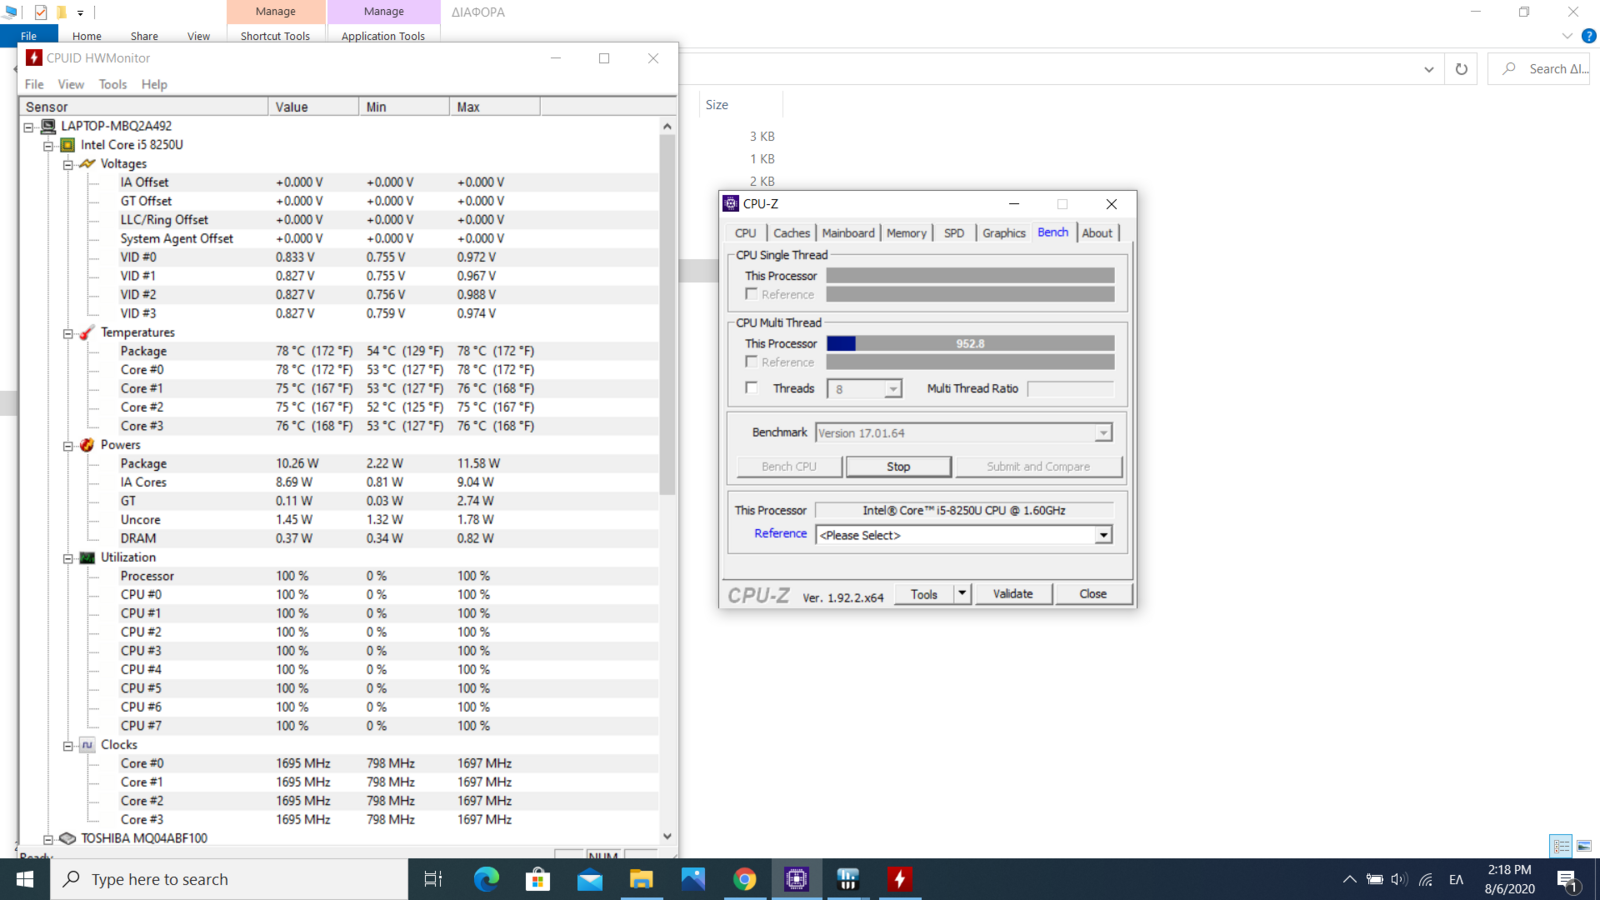Click the Powers flame icon
The width and height of the screenshot is (1600, 900).
(x=87, y=445)
